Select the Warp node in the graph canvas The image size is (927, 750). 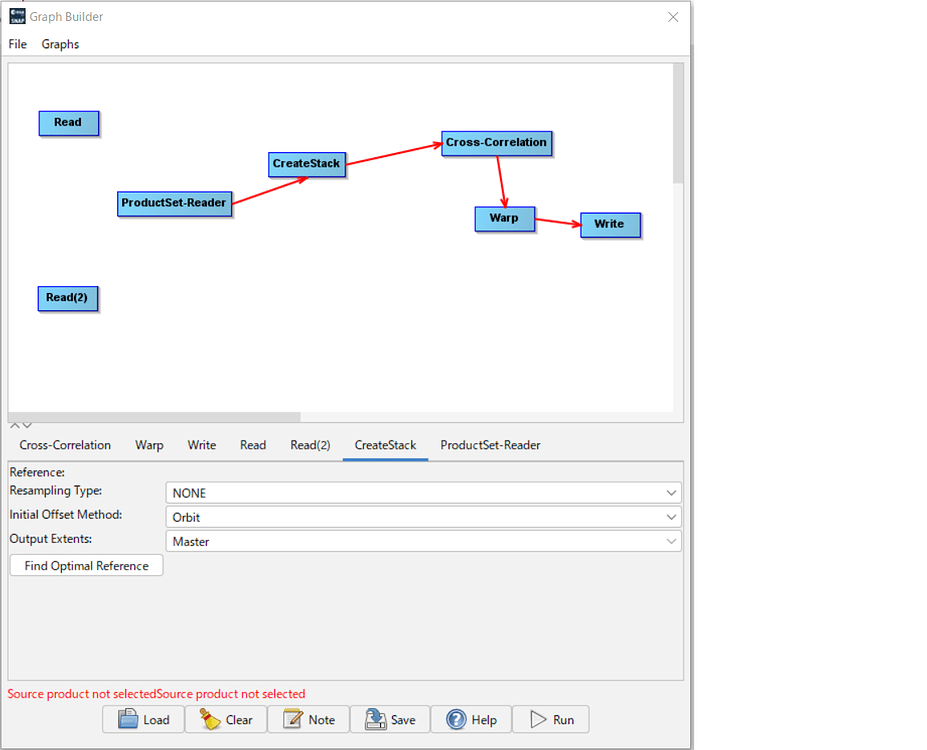pos(504,218)
